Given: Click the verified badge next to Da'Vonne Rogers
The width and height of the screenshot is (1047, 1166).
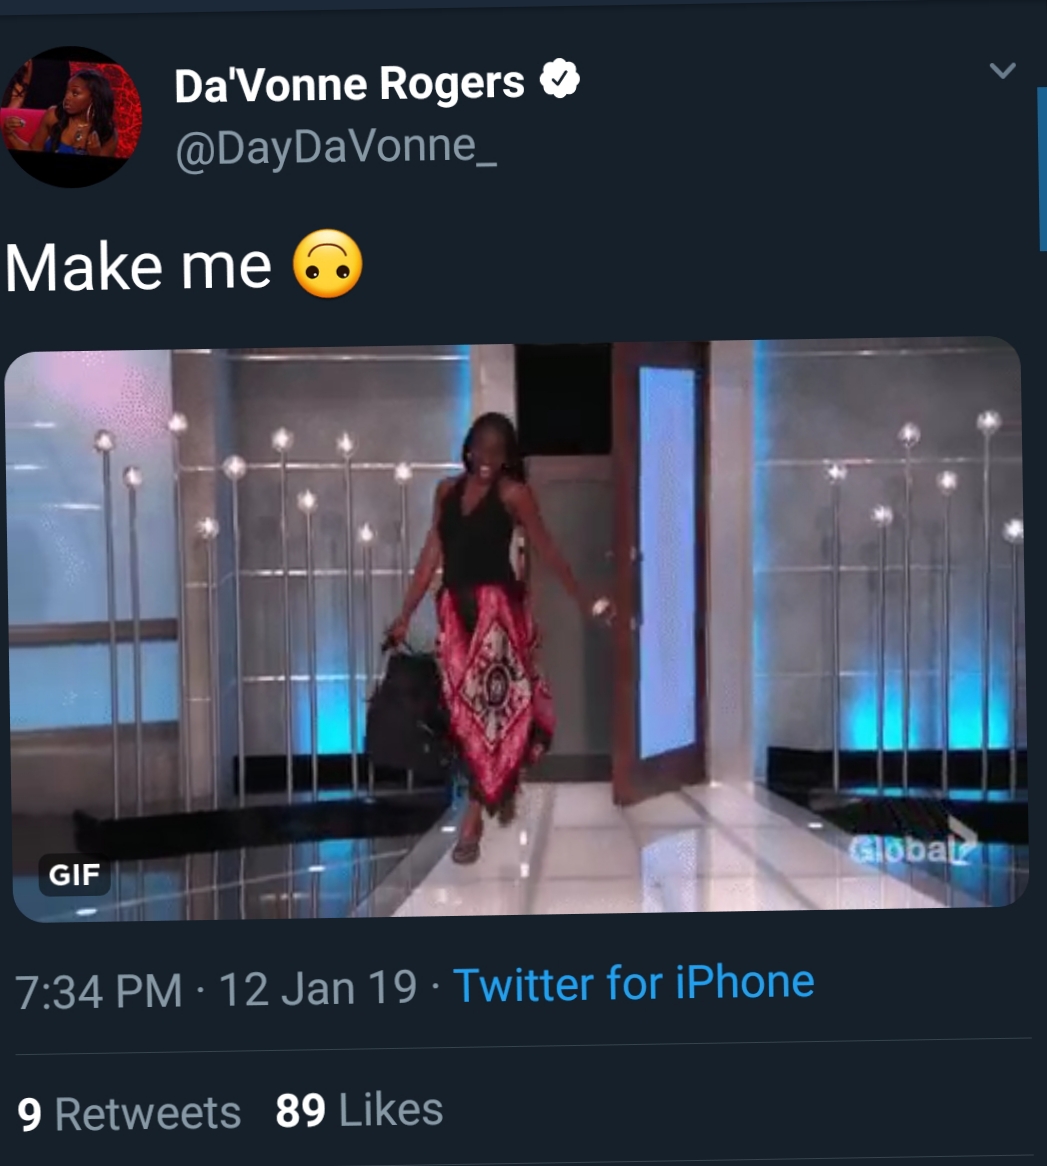Looking at the screenshot, I should (559, 79).
